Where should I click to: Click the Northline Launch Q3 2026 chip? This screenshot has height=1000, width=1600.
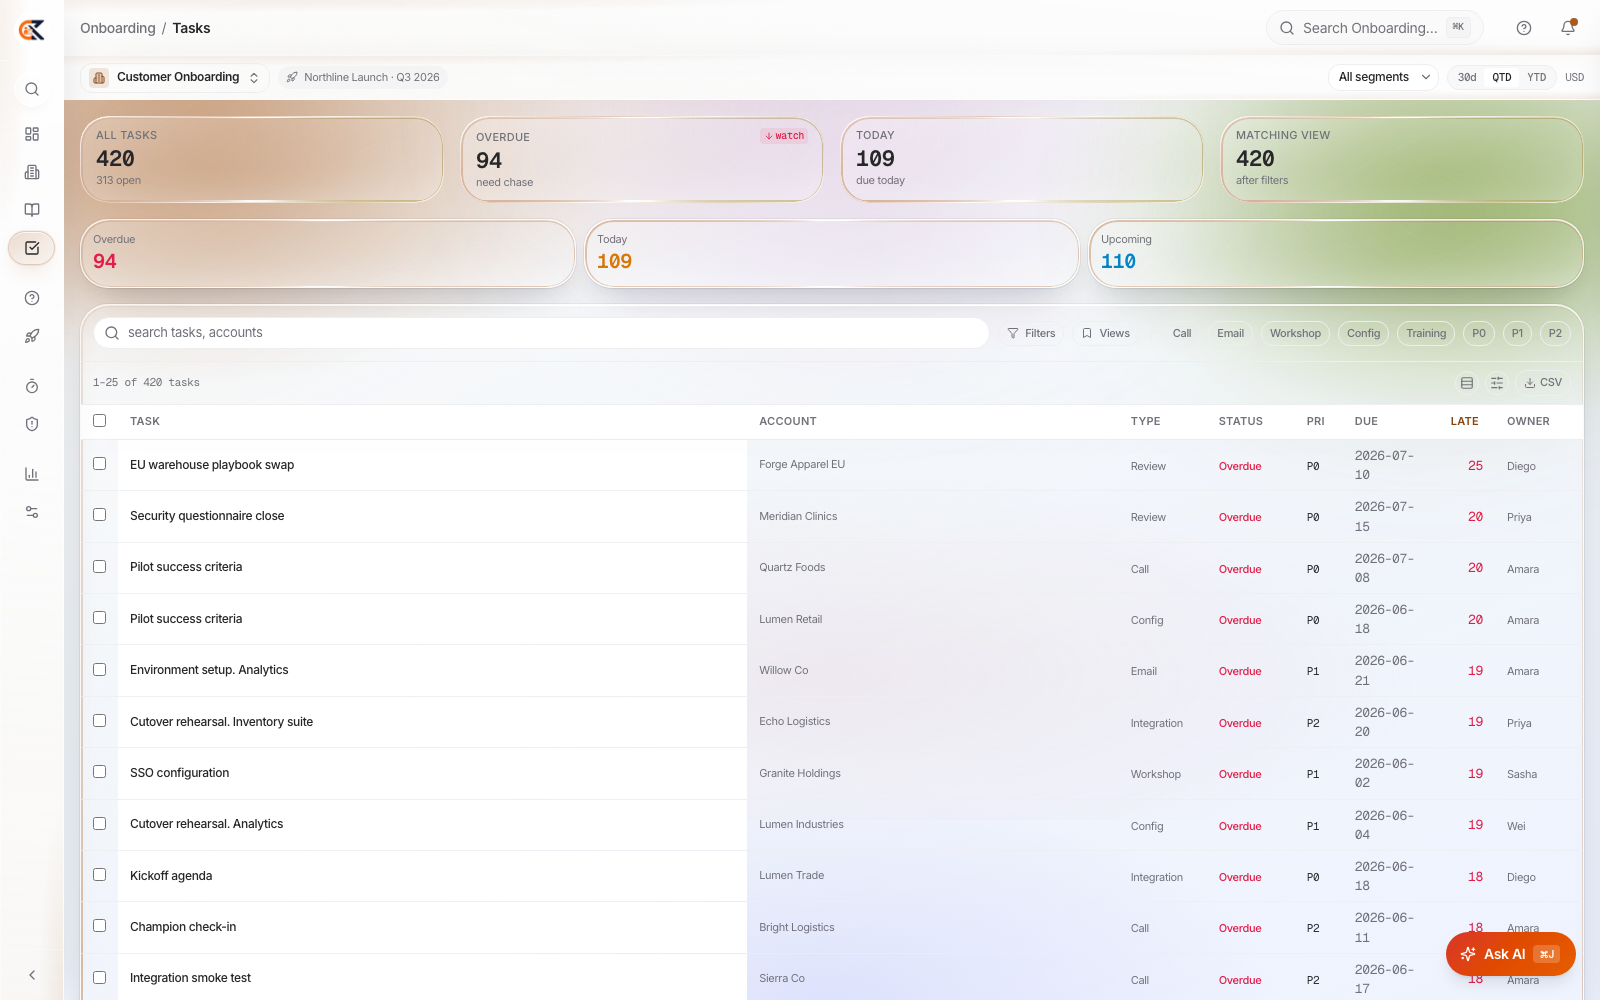coord(363,77)
